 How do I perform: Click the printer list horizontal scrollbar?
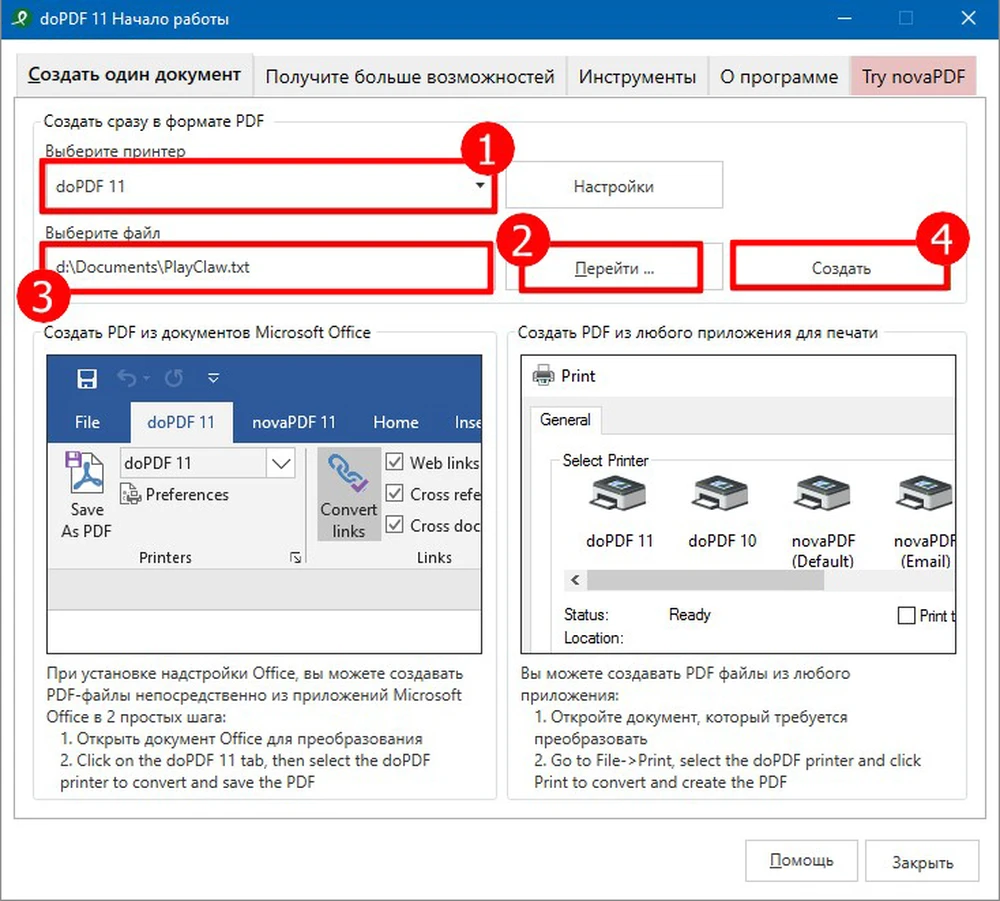click(760, 580)
